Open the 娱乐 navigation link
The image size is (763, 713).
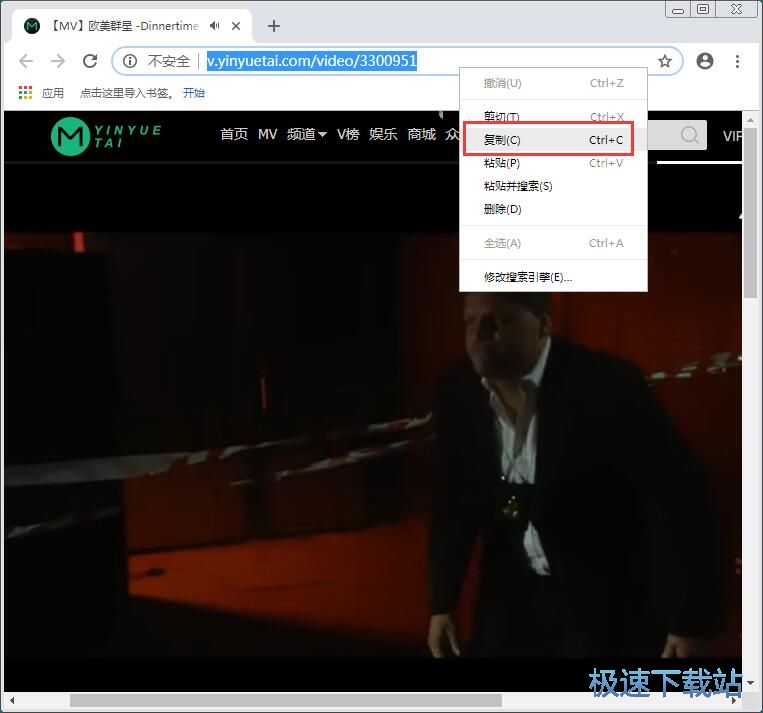pos(383,134)
